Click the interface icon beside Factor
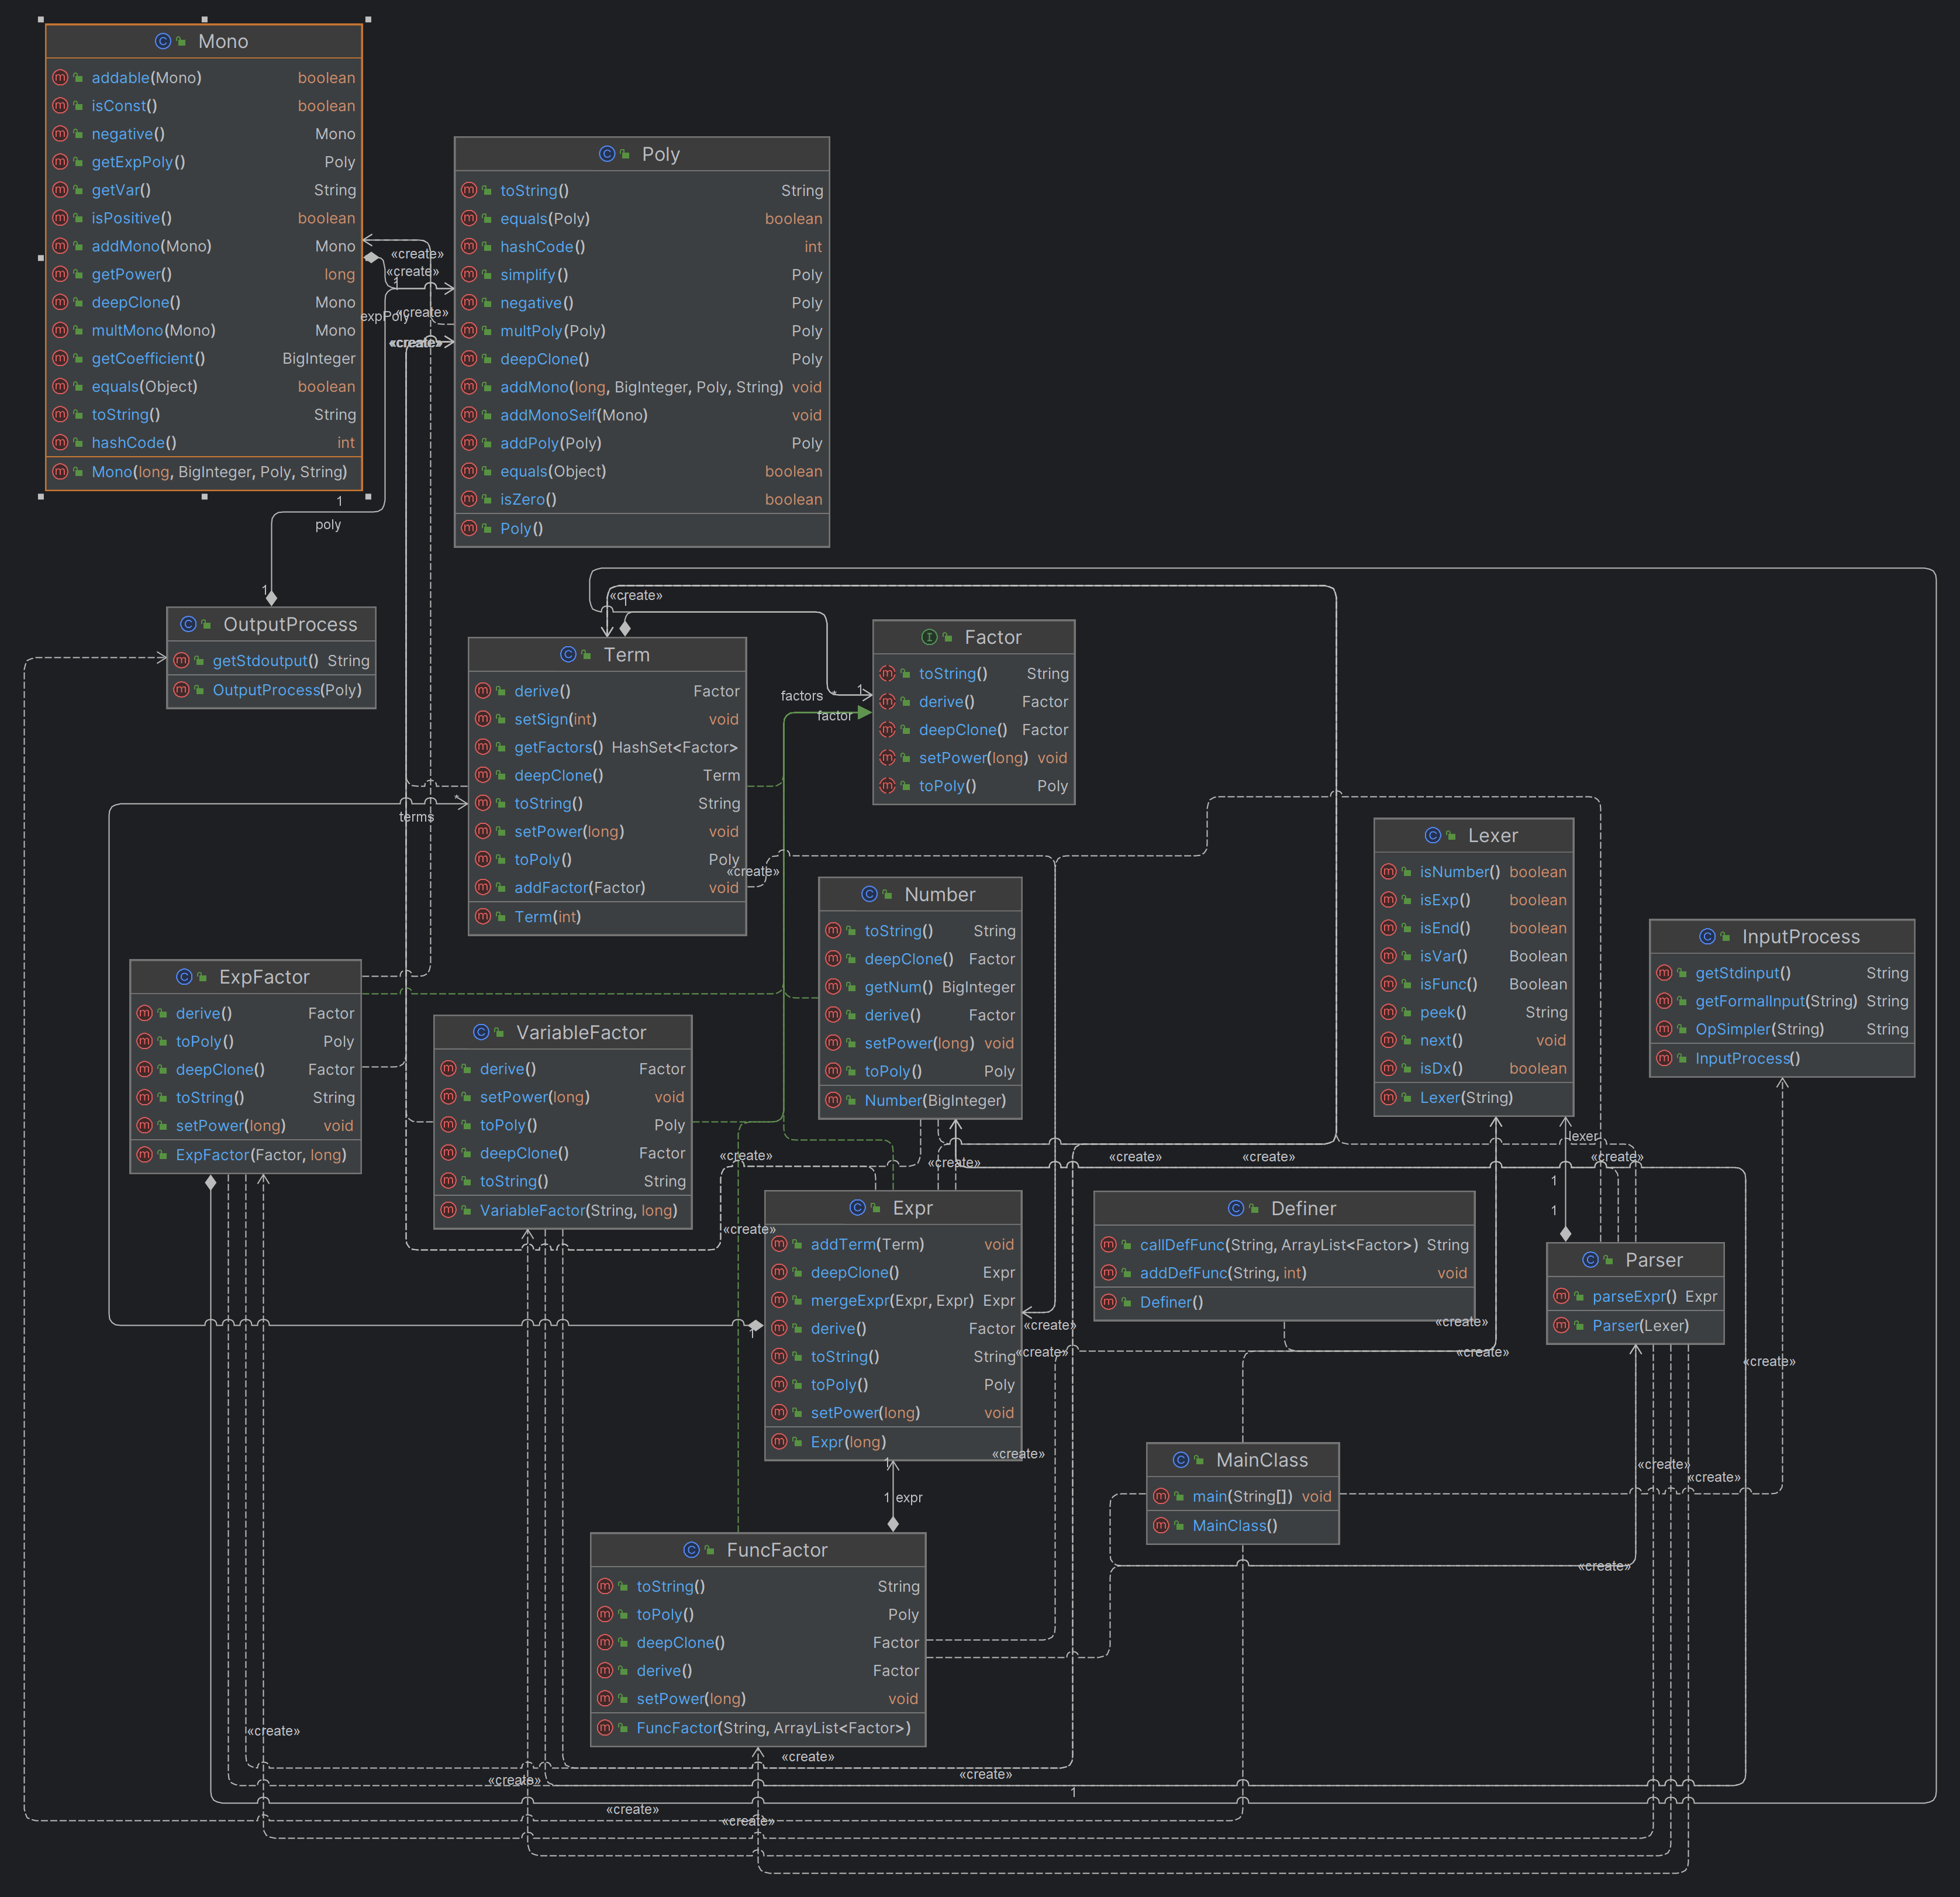The height and width of the screenshot is (1897, 1960). (929, 637)
